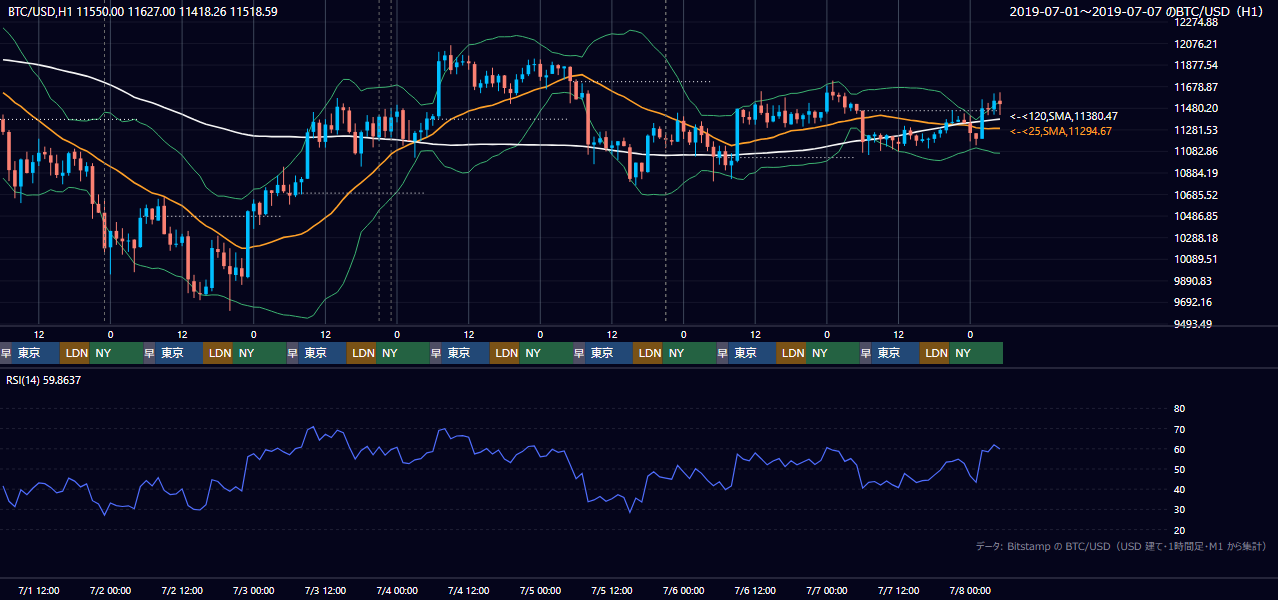Select the RSI 70 level label
This screenshot has height=600, width=1278.
point(1179,429)
